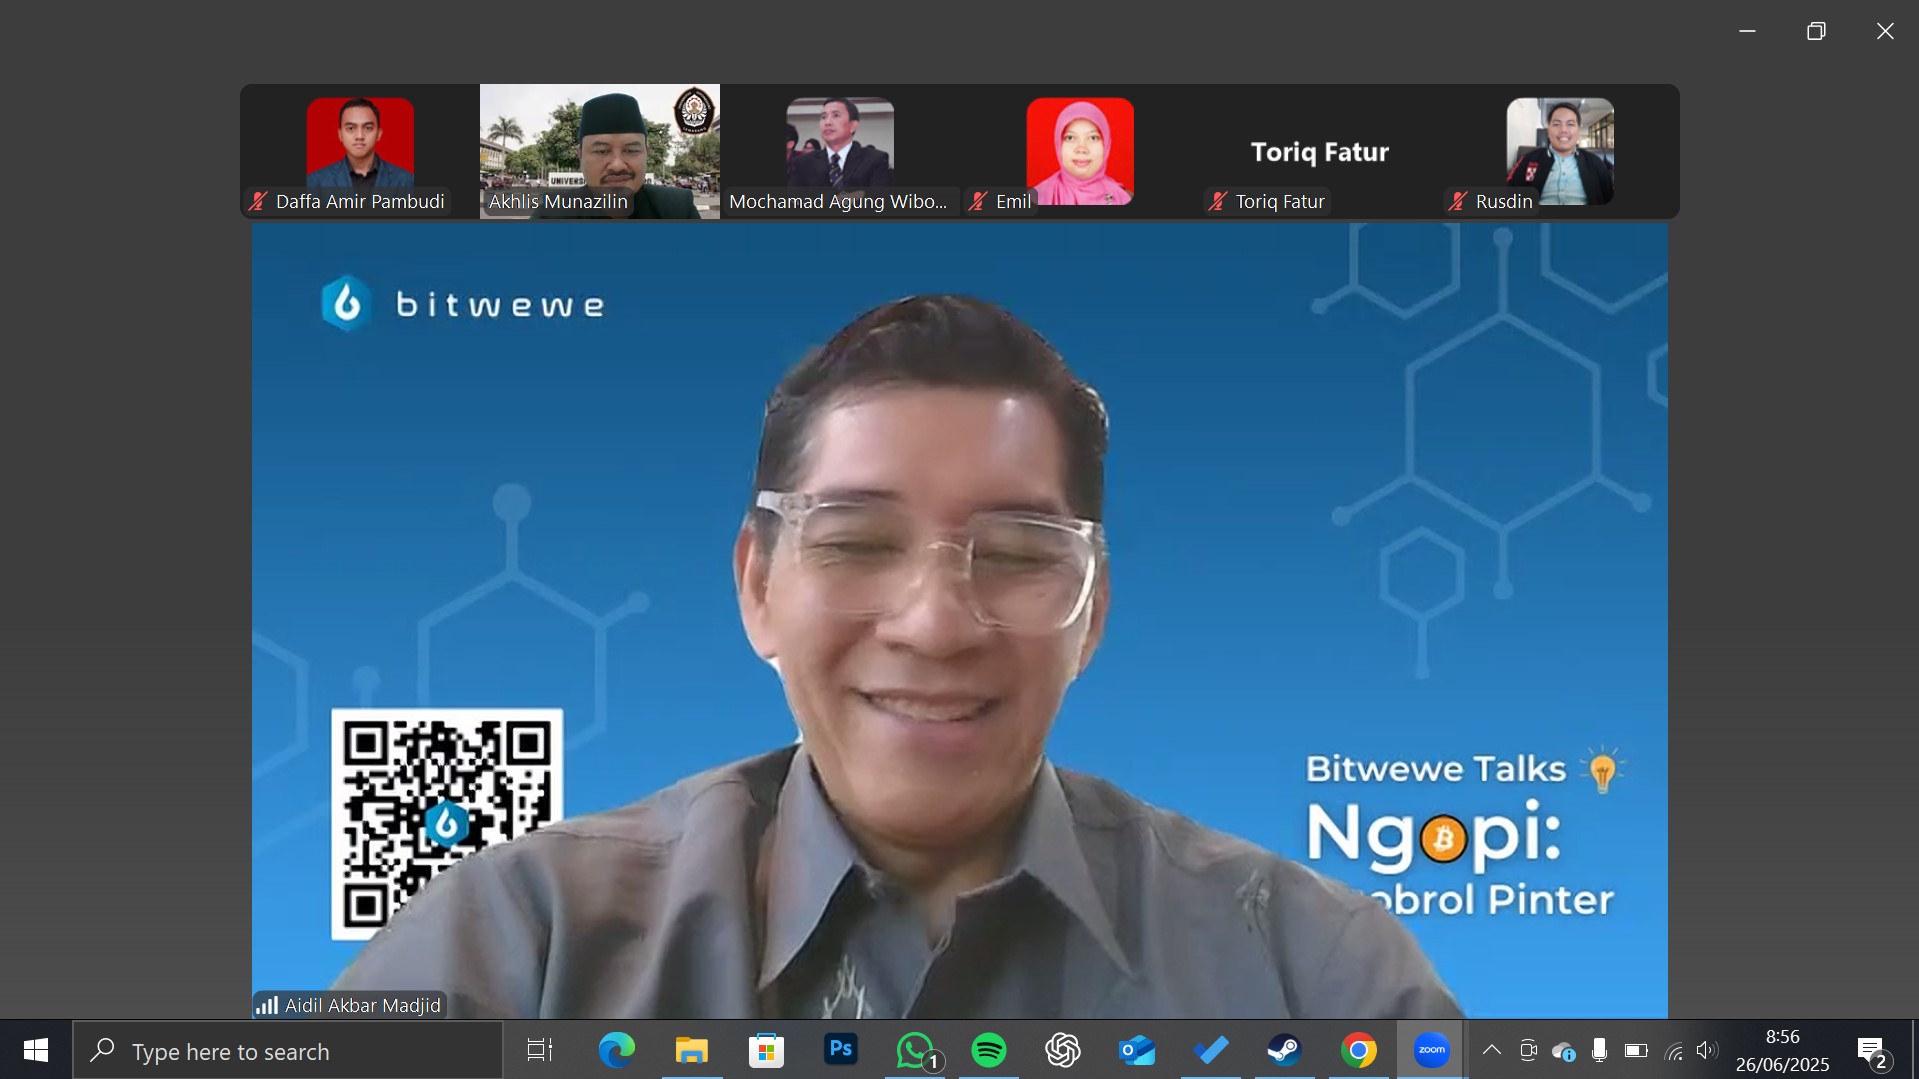Viewport: 1919px width, 1079px height.
Task: Click the muted mic icon beside Emil
Action: (978, 201)
